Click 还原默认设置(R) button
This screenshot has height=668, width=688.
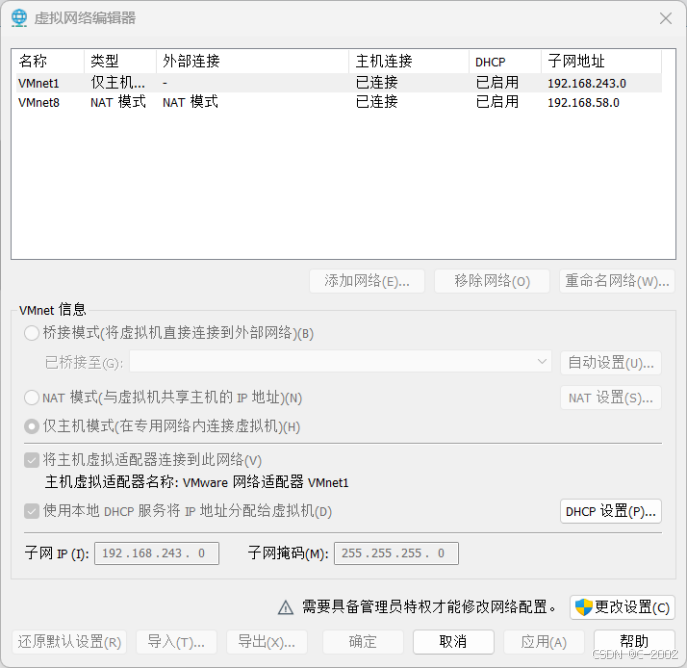click(69, 642)
